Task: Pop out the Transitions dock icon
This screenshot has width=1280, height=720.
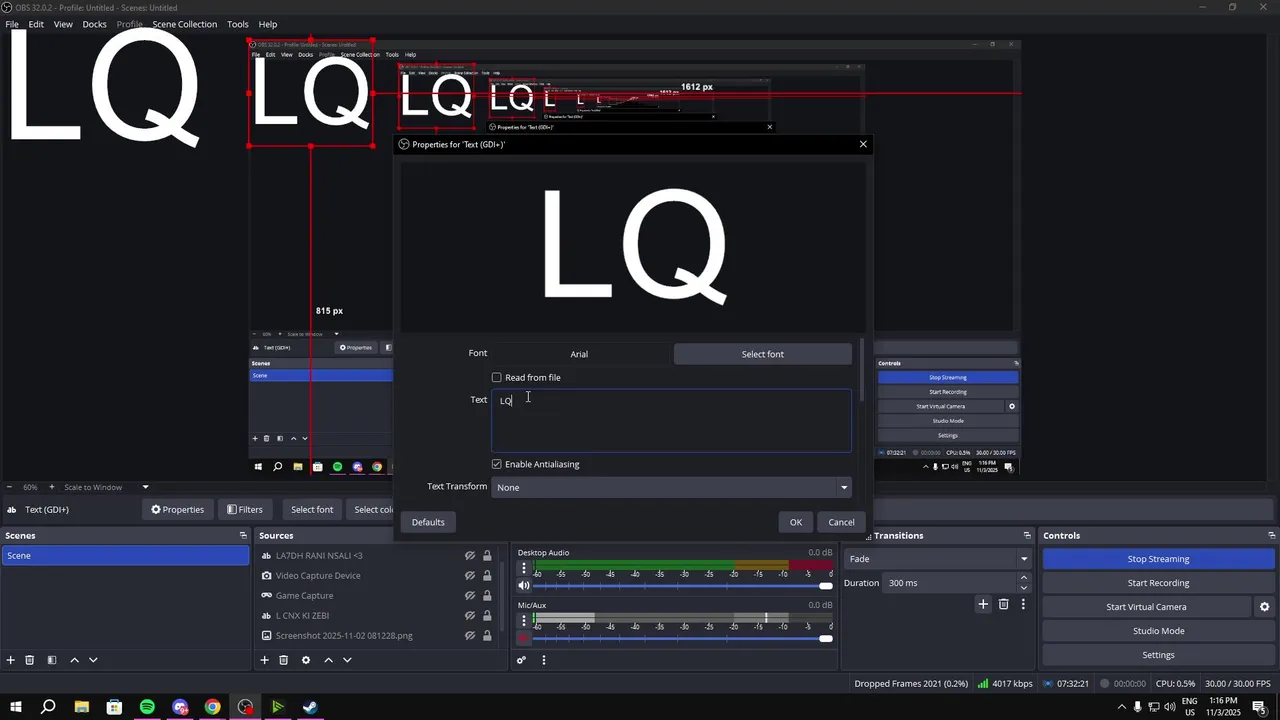Action: [x=1027, y=536]
